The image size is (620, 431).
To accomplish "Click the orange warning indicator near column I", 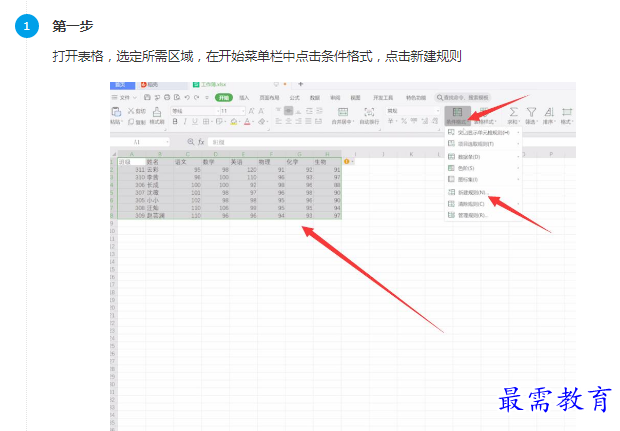I will coord(347,161).
